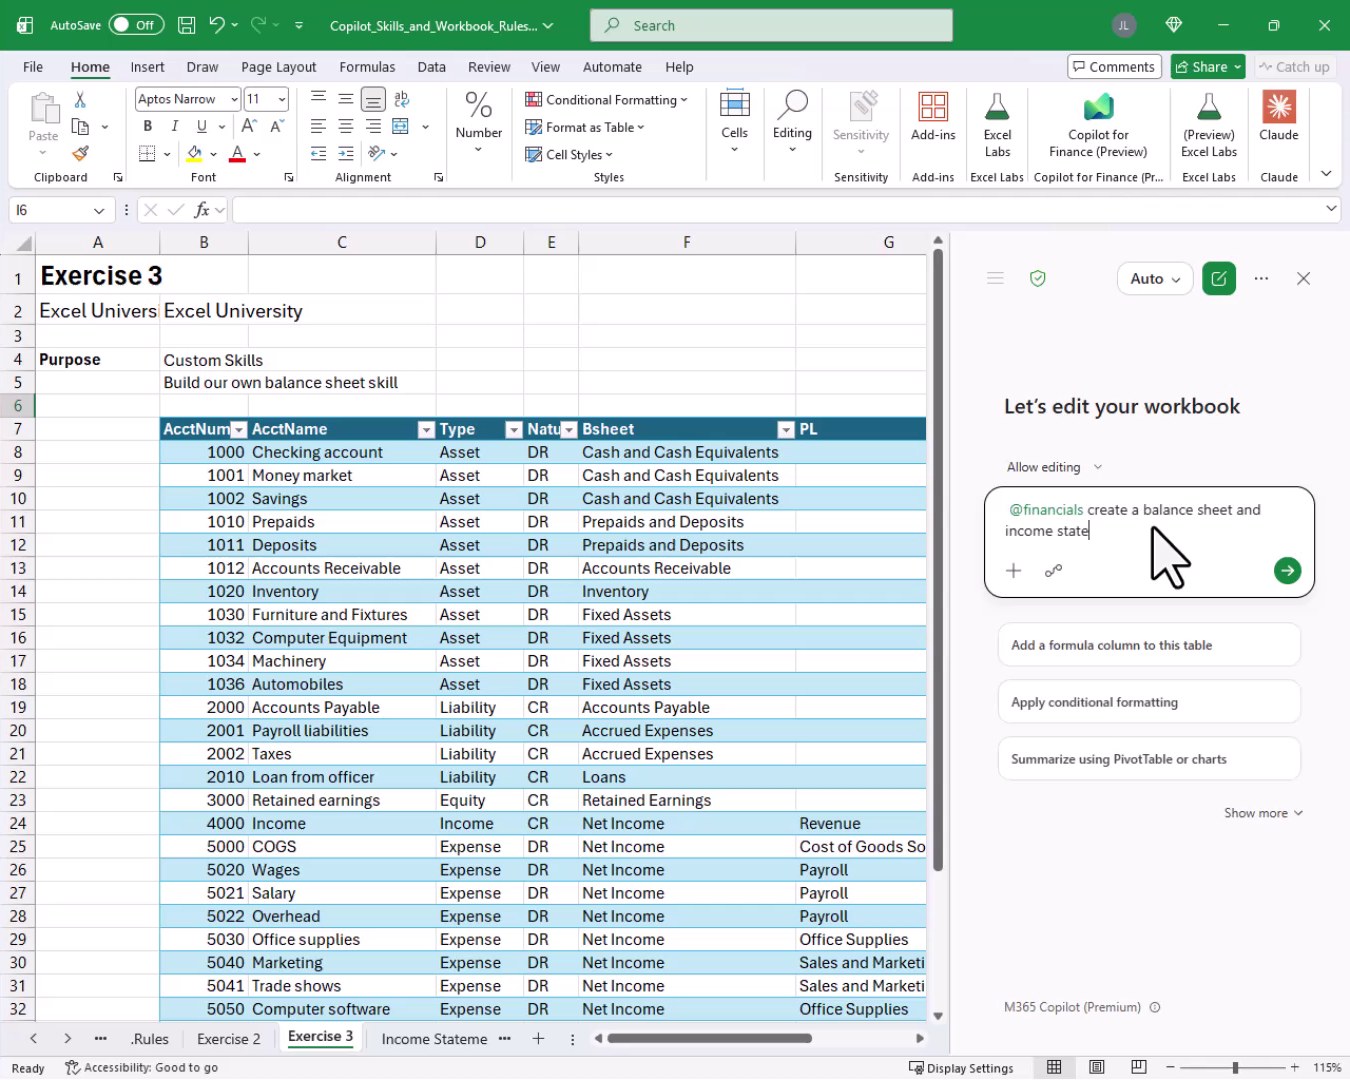Viewport: 1350px width, 1080px height.
Task: Click the Center horizontal alignment icon
Action: coord(345,126)
